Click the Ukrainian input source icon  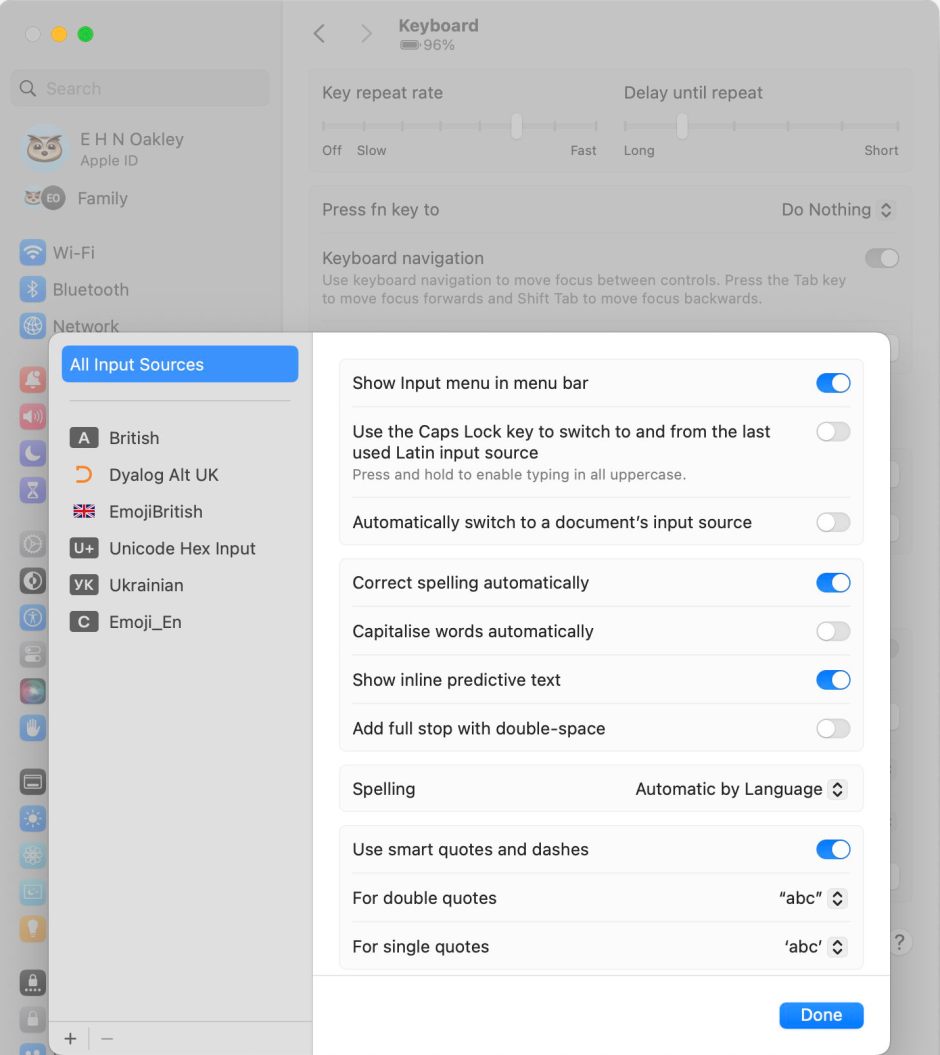[x=84, y=585]
